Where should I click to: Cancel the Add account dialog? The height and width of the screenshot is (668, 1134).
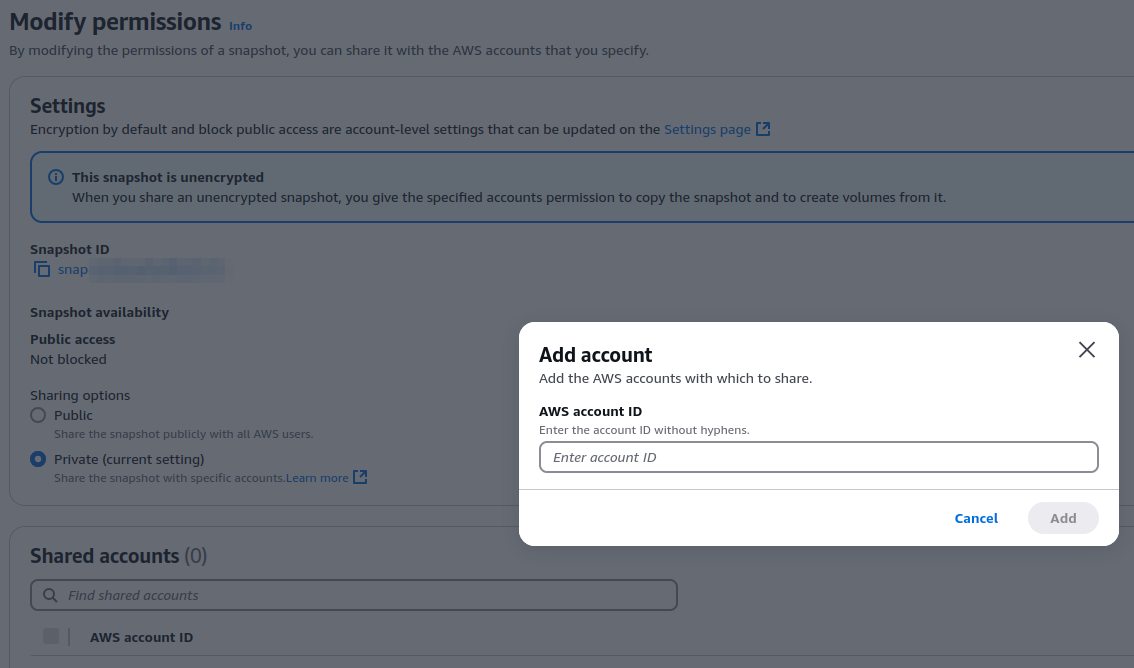[976, 518]
